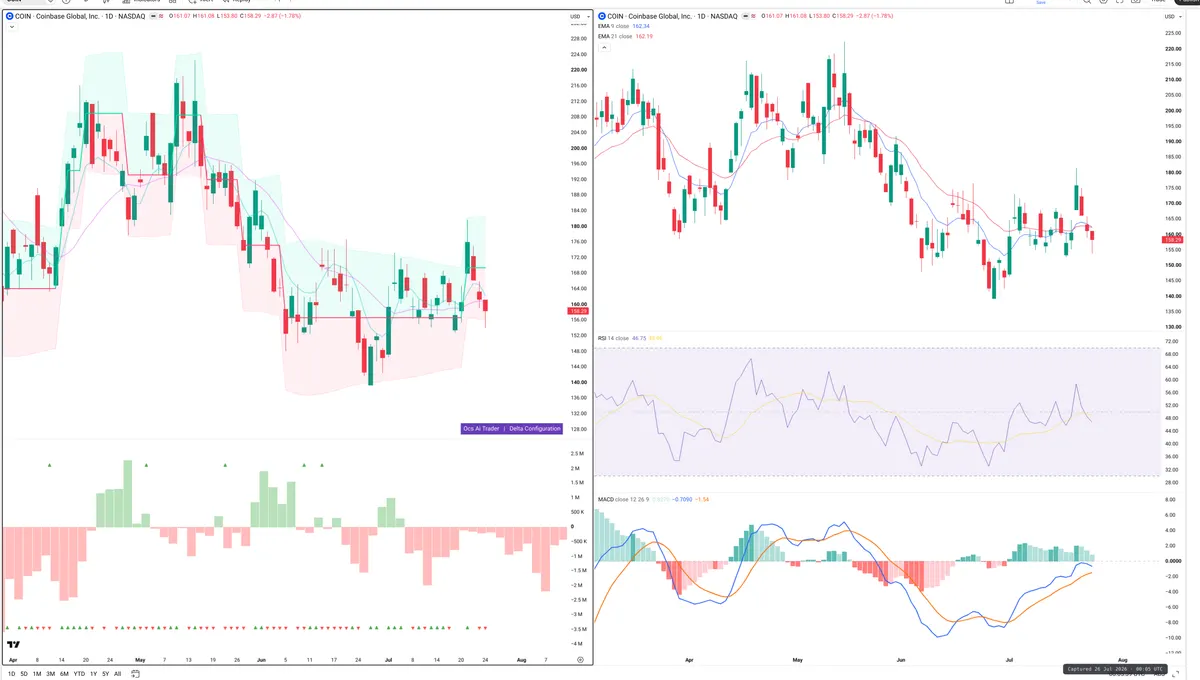Viewport: 1200px width, 680px height.
Task: Set the time range to All
Action: pos(117,674)
